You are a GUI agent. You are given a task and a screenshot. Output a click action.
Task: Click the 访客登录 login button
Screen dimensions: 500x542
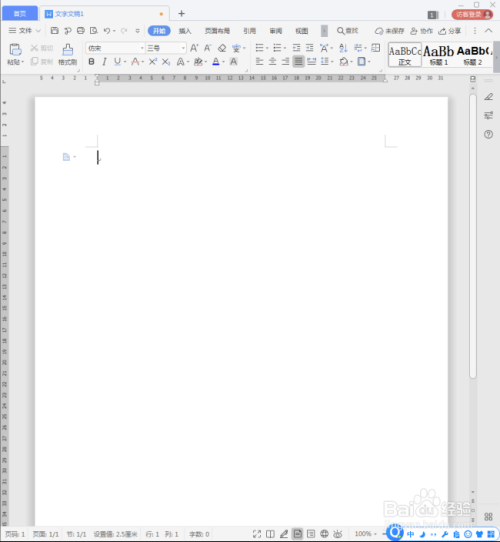(472, 15)
